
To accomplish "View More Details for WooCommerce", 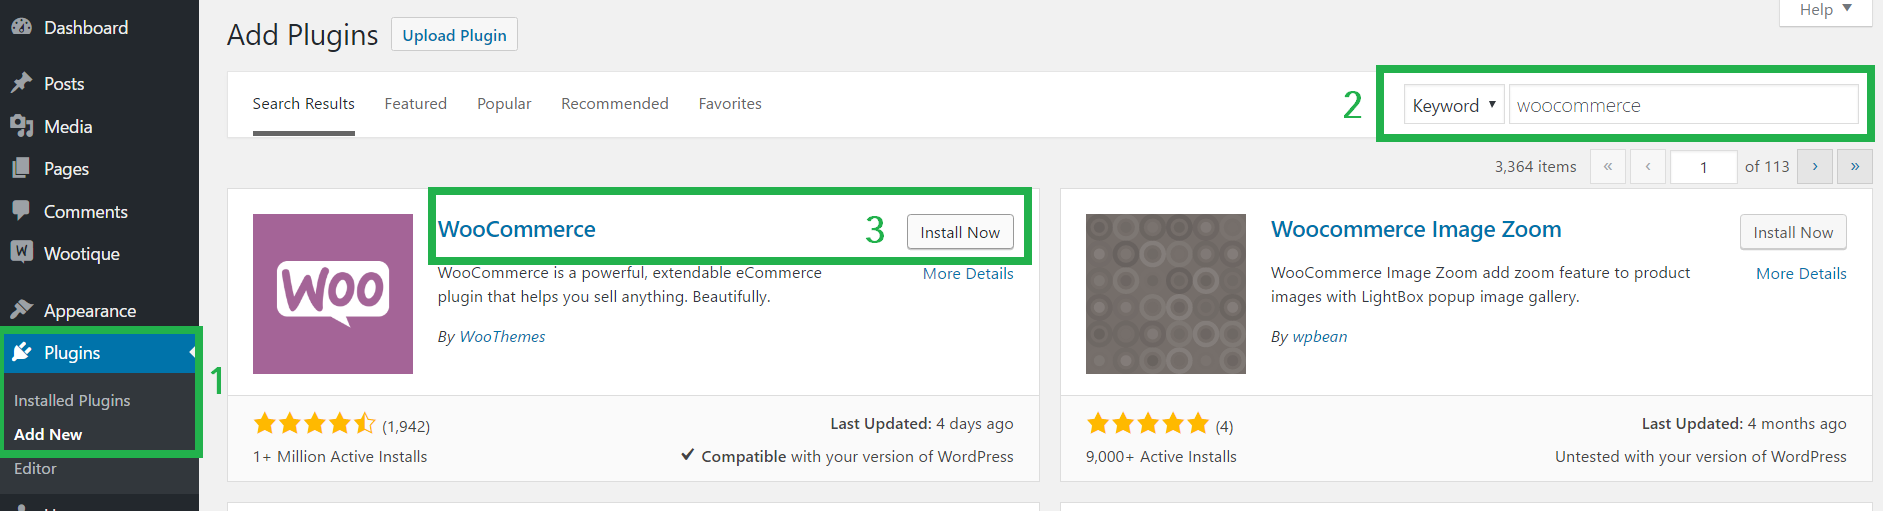I will 968,273.
